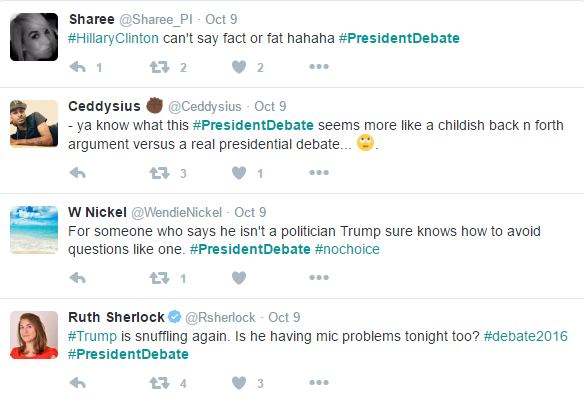584x403 pixels.
Task: View Ceddysius's profile picture
Action: (34, 124)
